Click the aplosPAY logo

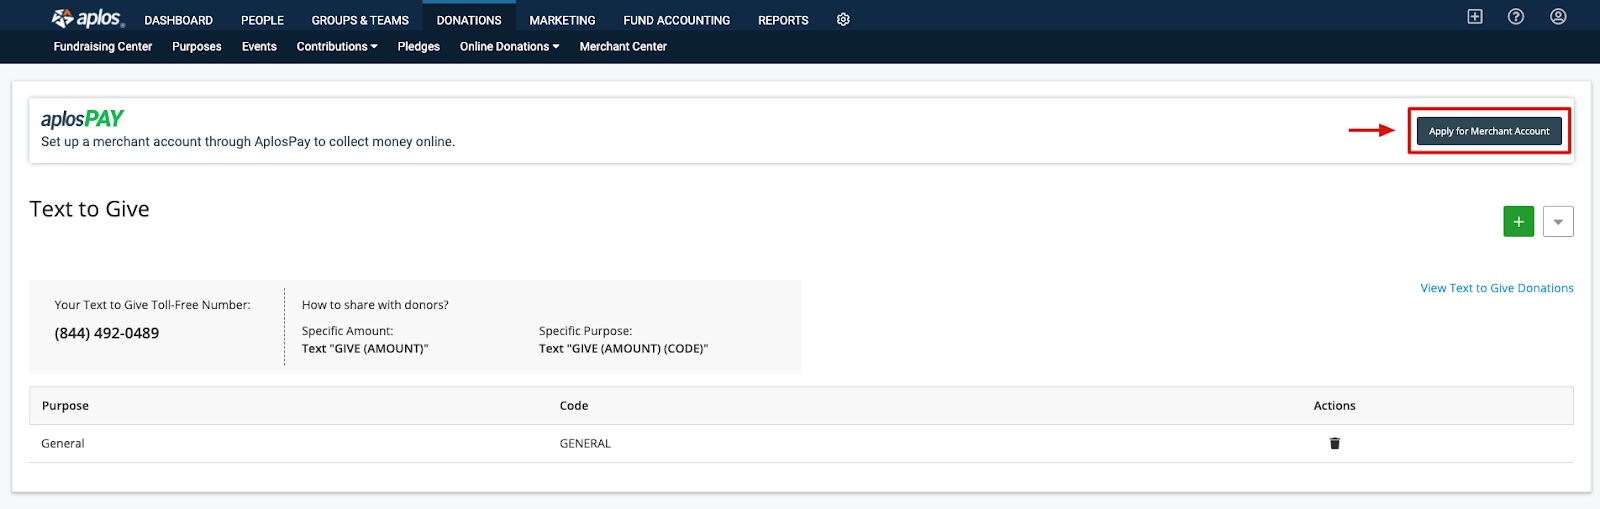pyautogui.click(x=82, y=119)
